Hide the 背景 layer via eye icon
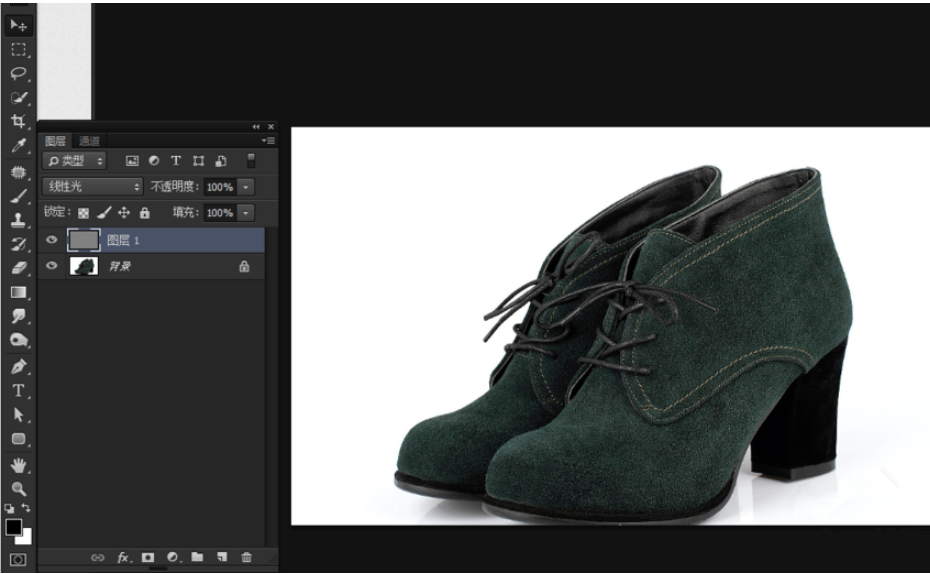 [x=52, y=267]
